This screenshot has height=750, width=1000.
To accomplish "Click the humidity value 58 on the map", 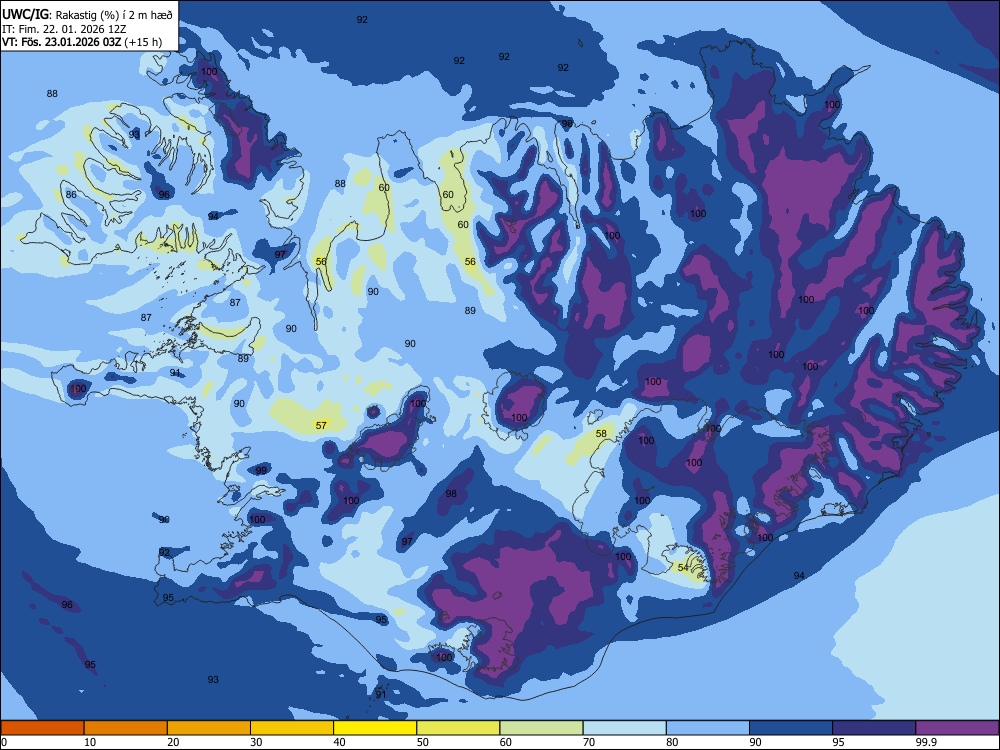I will coord(601,434).
